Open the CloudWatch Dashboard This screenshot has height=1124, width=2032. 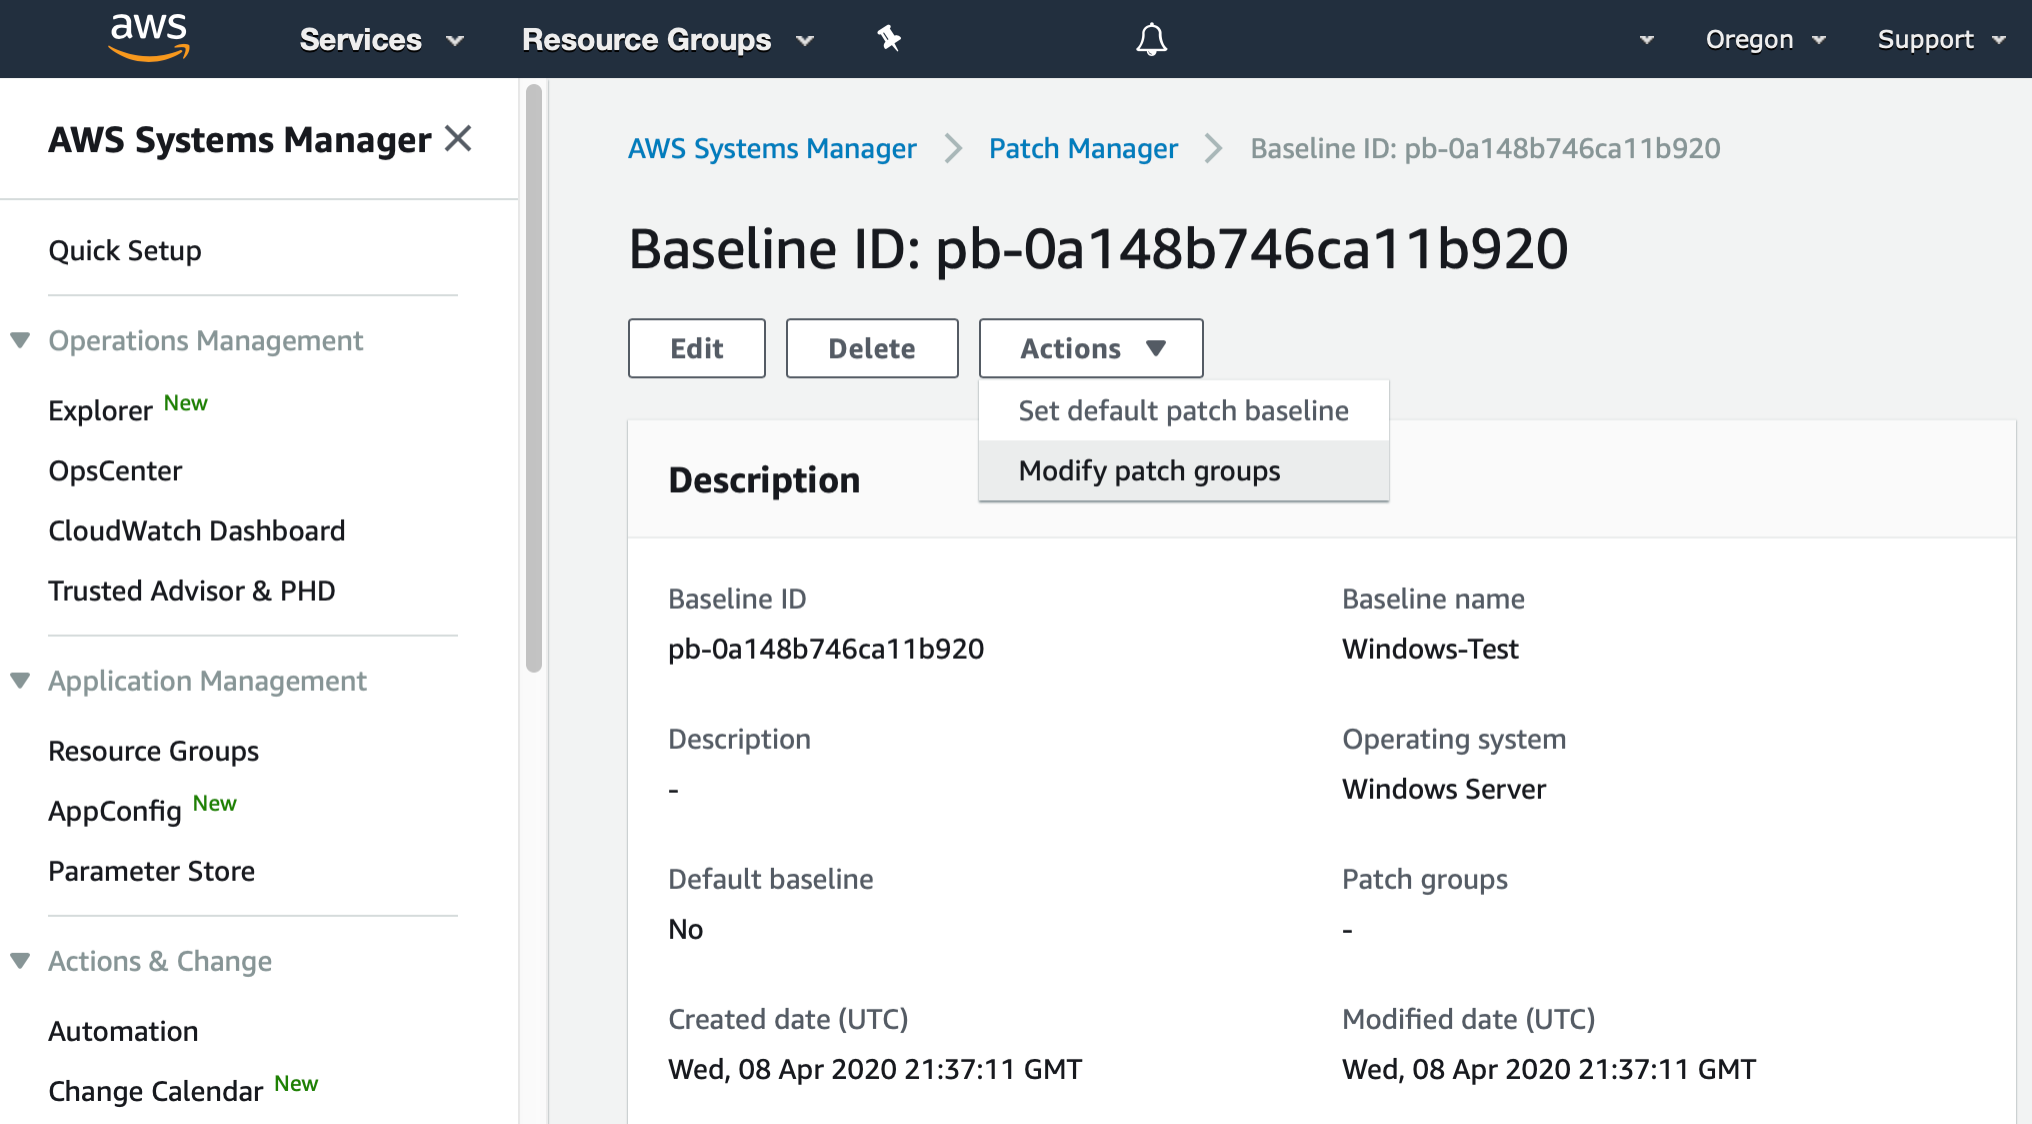tap(196, 530)
